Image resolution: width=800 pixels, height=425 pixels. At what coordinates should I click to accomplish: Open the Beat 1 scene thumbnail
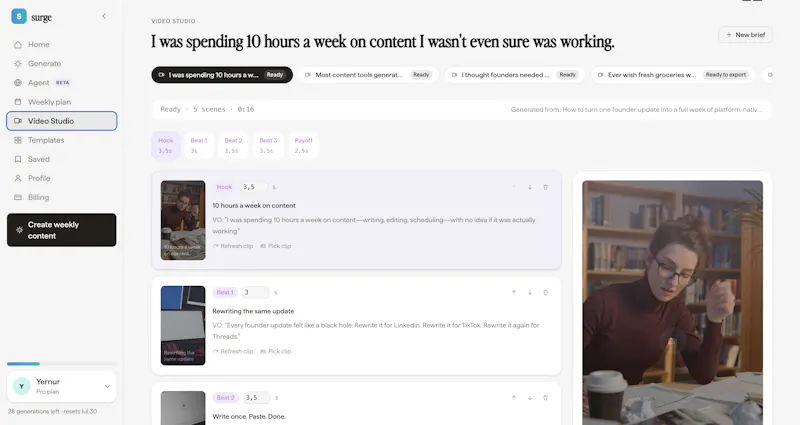point(183,326)
